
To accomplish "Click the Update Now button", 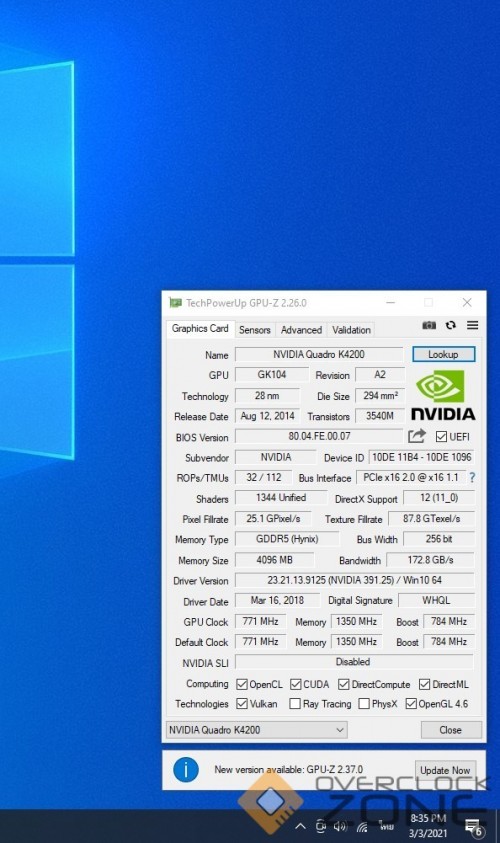I will [x=445, y=770].
